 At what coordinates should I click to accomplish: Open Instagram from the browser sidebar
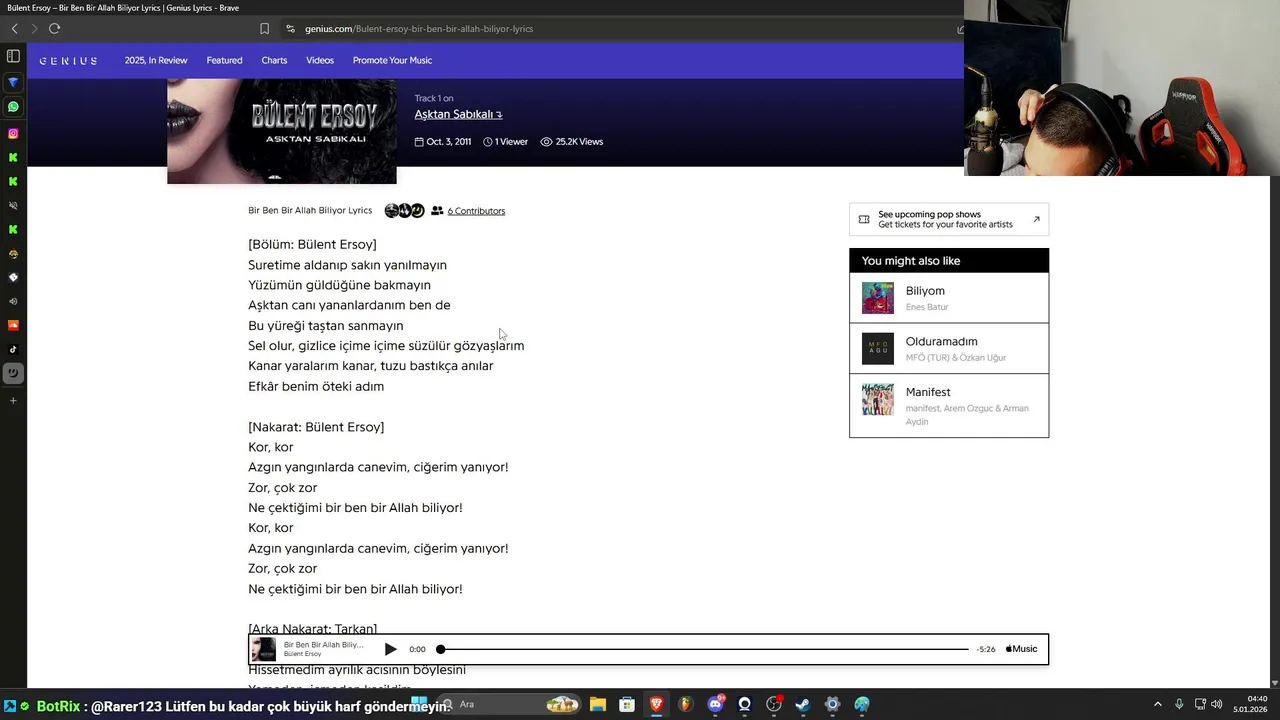tap(13, 133)
